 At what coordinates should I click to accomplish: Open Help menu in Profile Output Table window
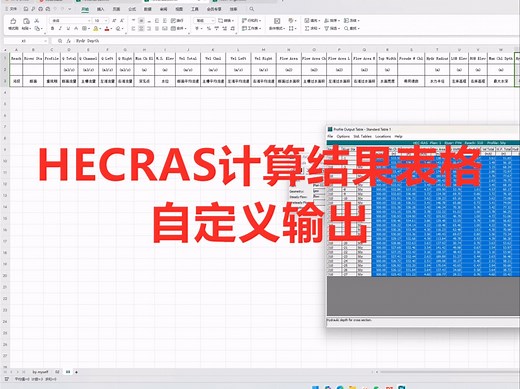[398, 136]
